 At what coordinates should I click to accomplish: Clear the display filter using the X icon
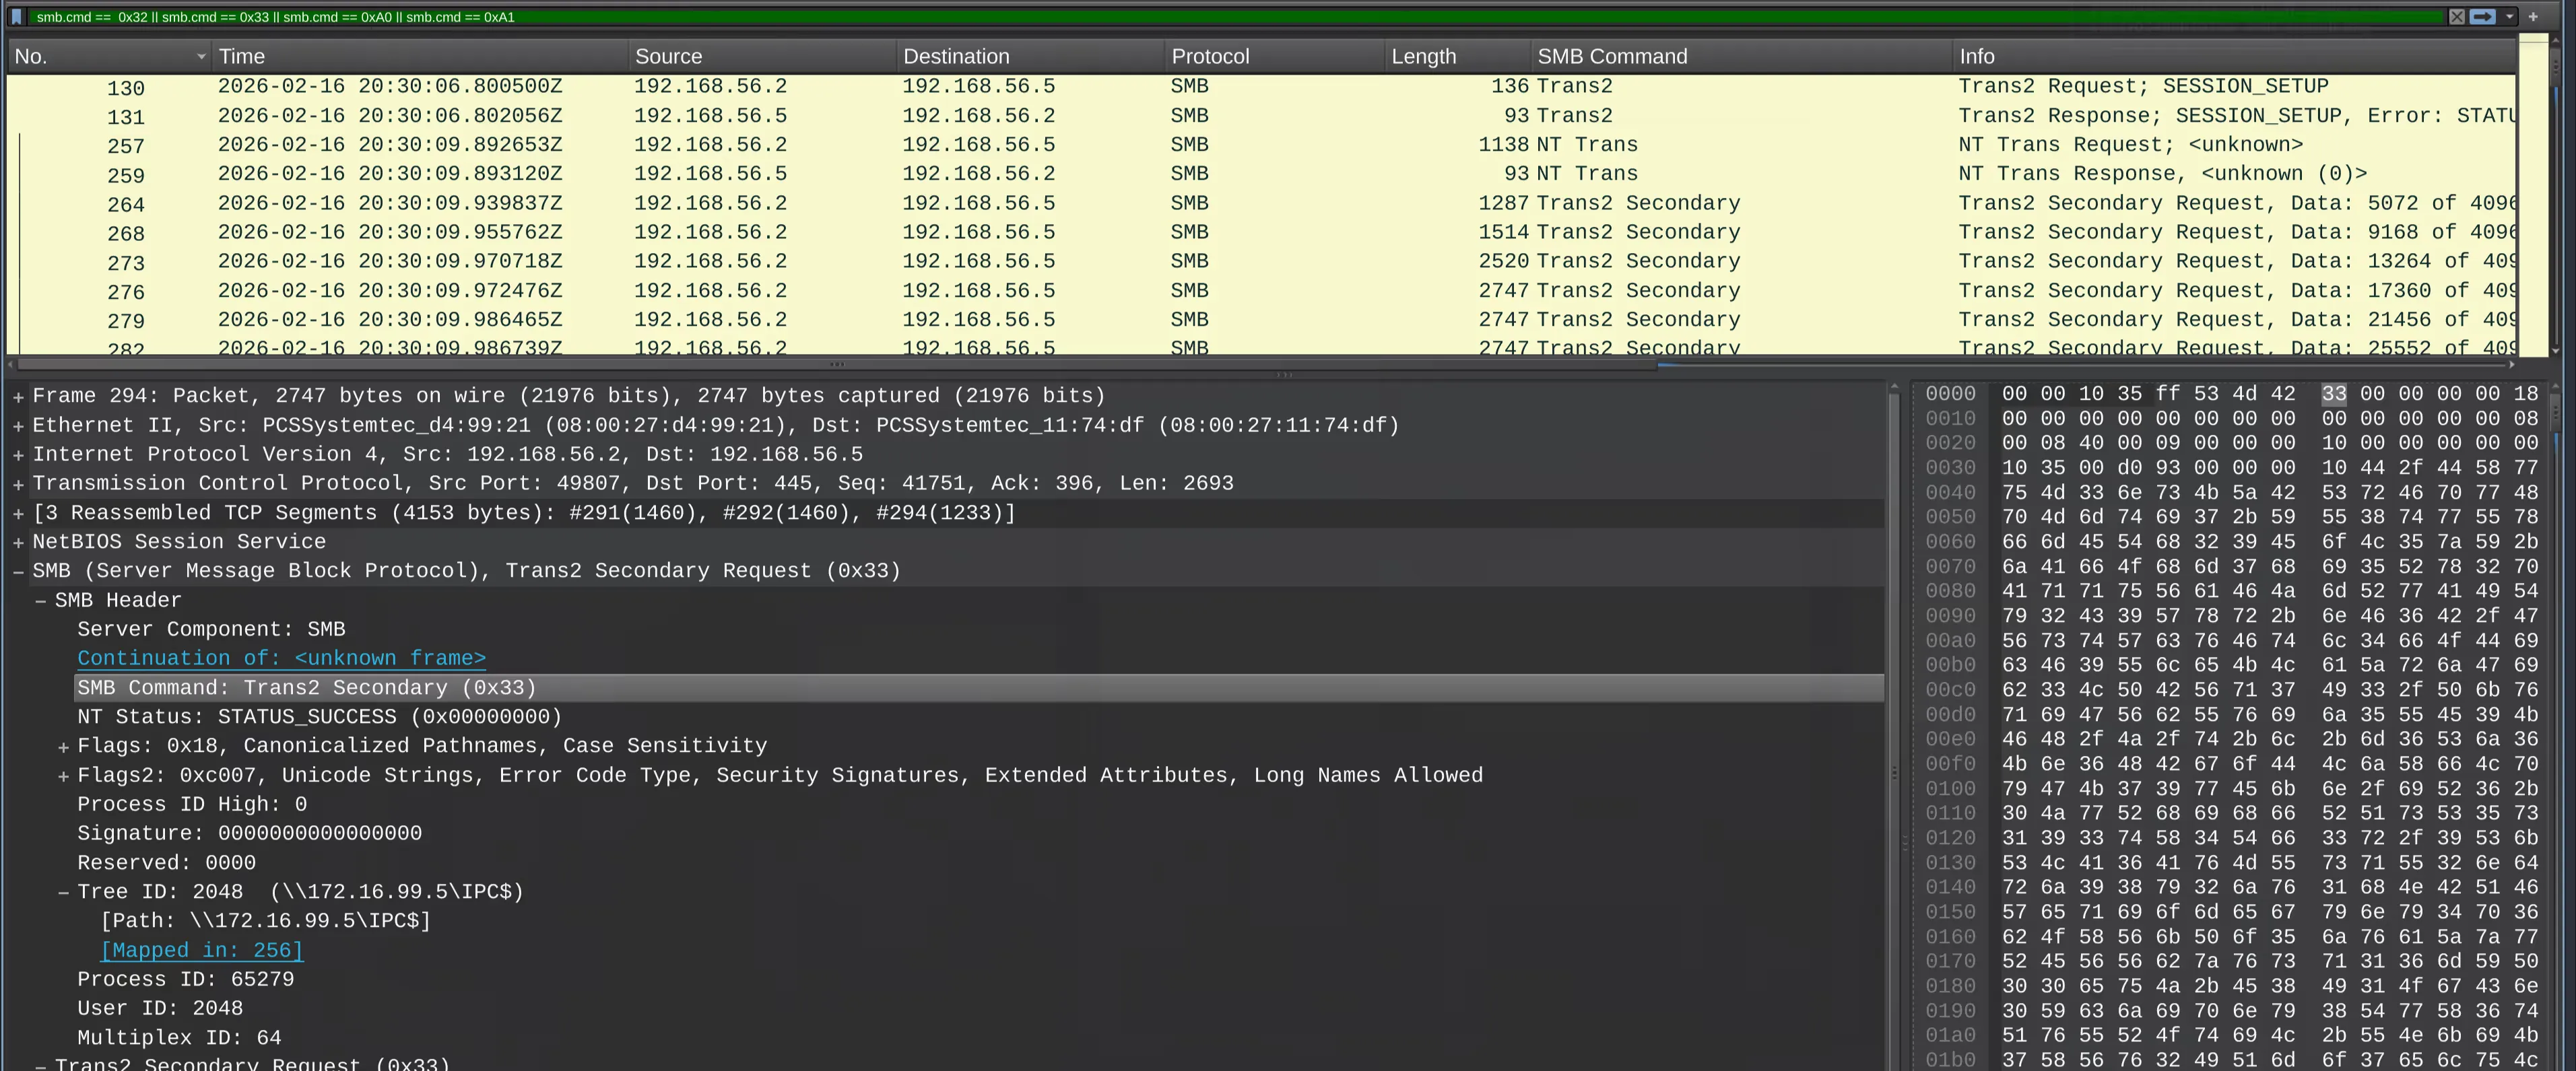pos(2457,16)
